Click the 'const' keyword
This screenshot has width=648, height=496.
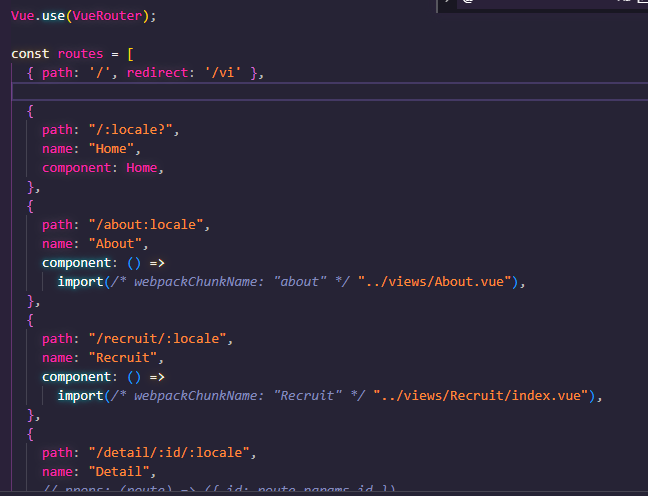(x=30, y=54)
